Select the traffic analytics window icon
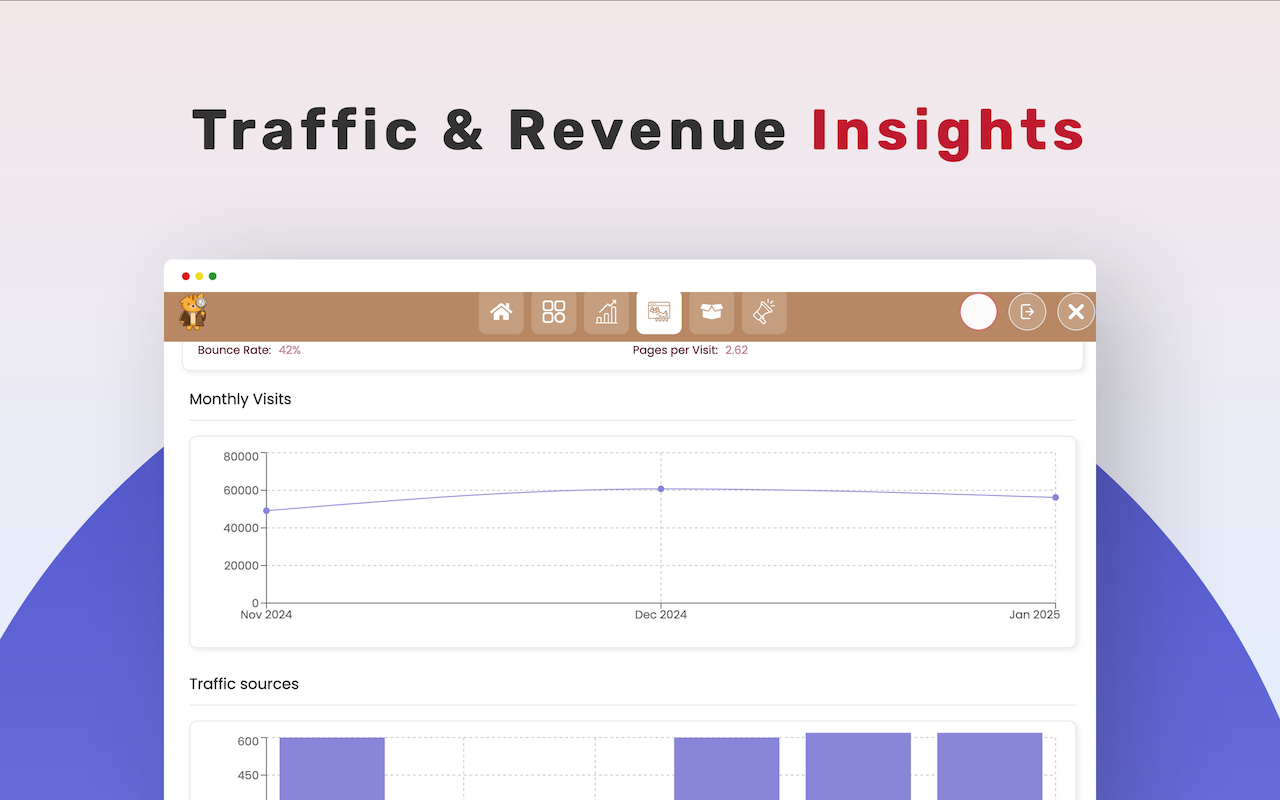This screenshot has height=800, width=1280. click(x=659, y=312)
